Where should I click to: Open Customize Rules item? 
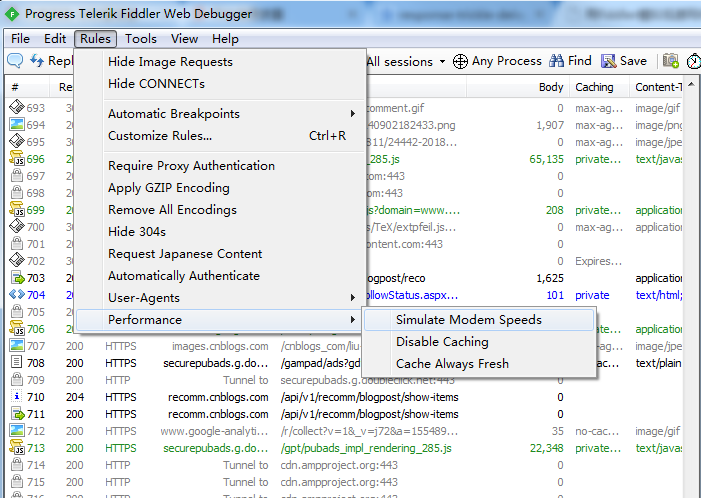tap(219, 135)
